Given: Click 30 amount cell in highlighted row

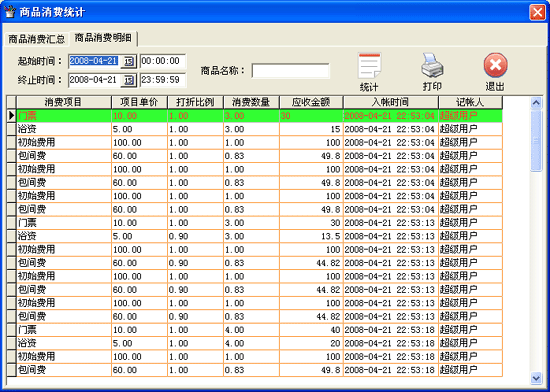Looking at the screenshot, I should point(311,116).
